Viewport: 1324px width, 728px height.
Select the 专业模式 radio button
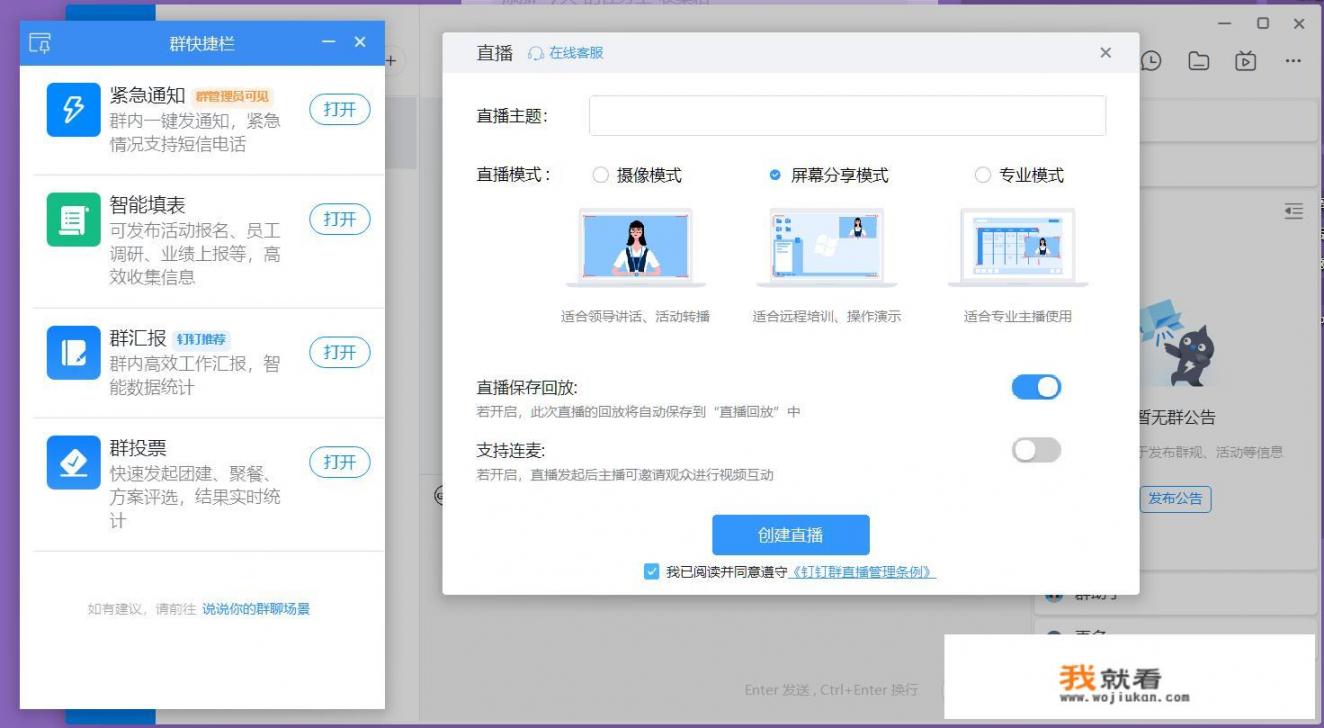(x=982, y=175)
